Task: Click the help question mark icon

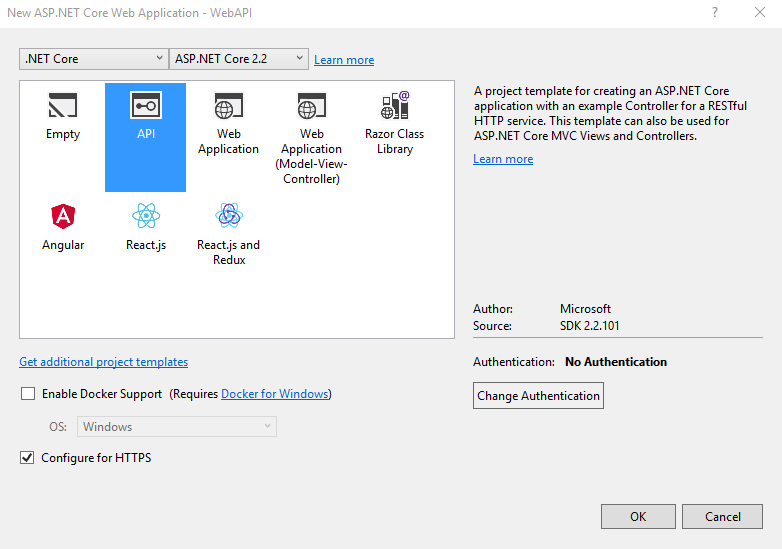Action: click(715, 12)
